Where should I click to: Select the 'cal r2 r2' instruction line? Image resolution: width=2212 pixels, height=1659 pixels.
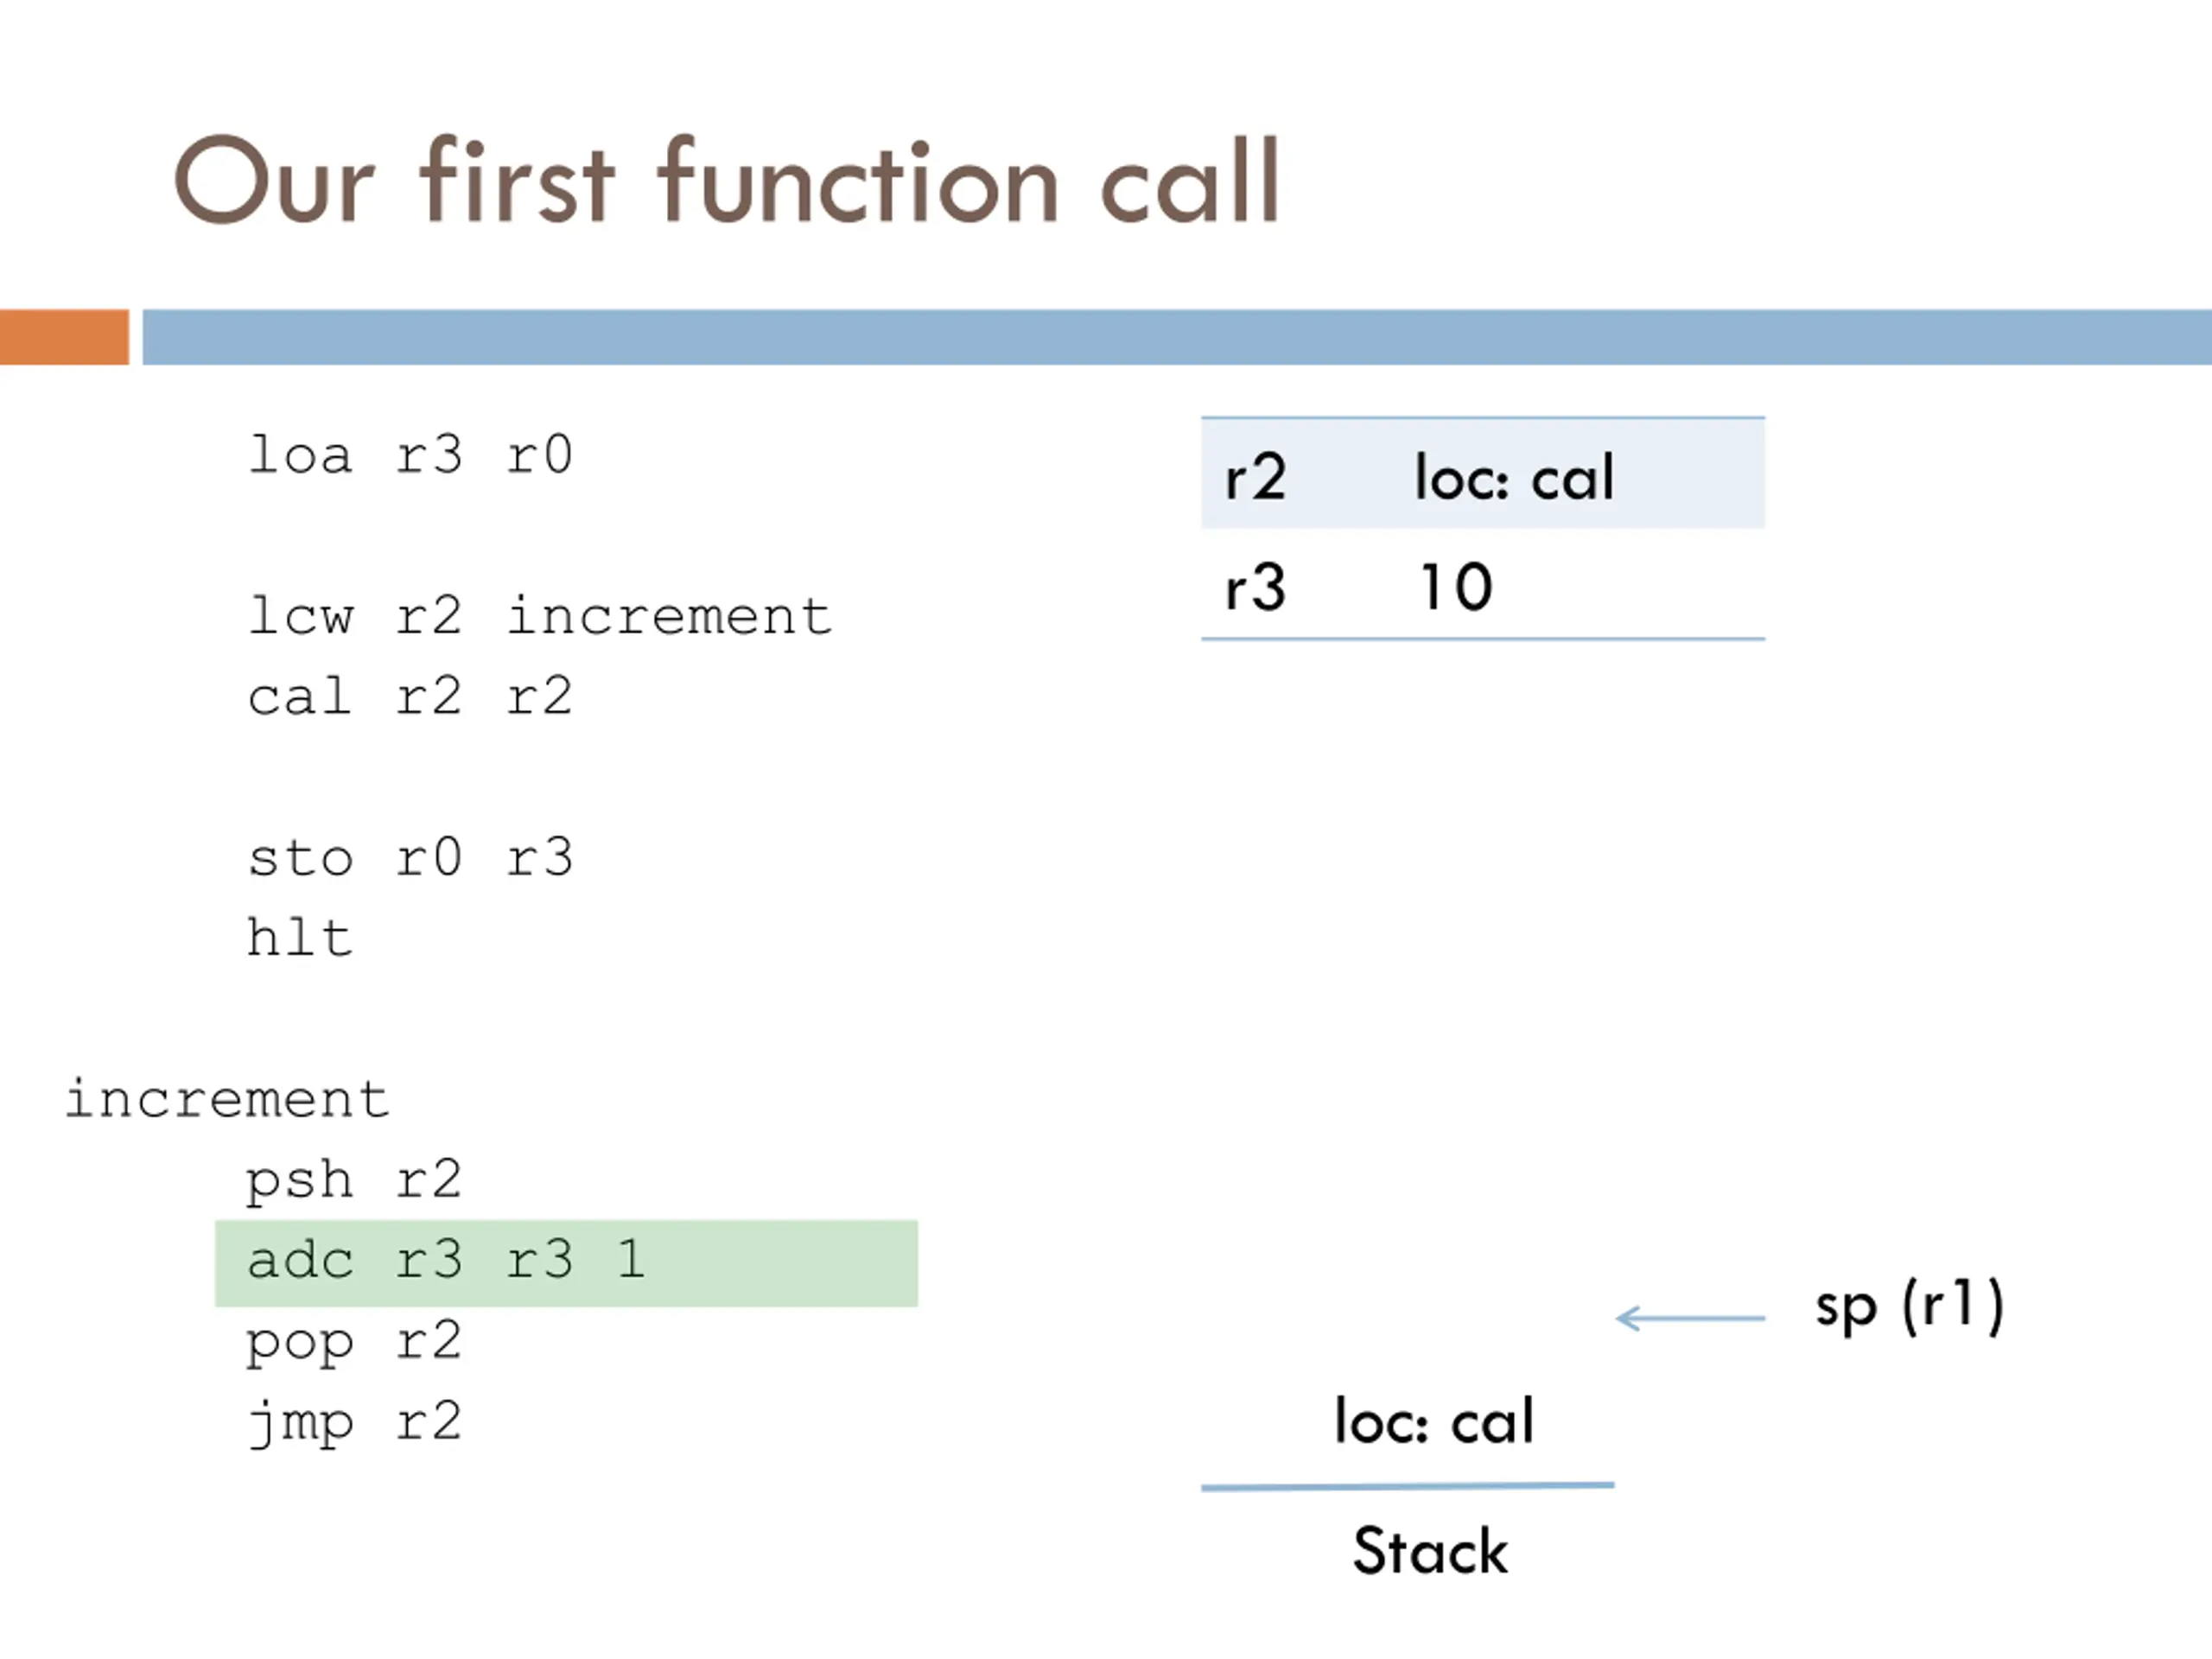[x=410, y=697]
